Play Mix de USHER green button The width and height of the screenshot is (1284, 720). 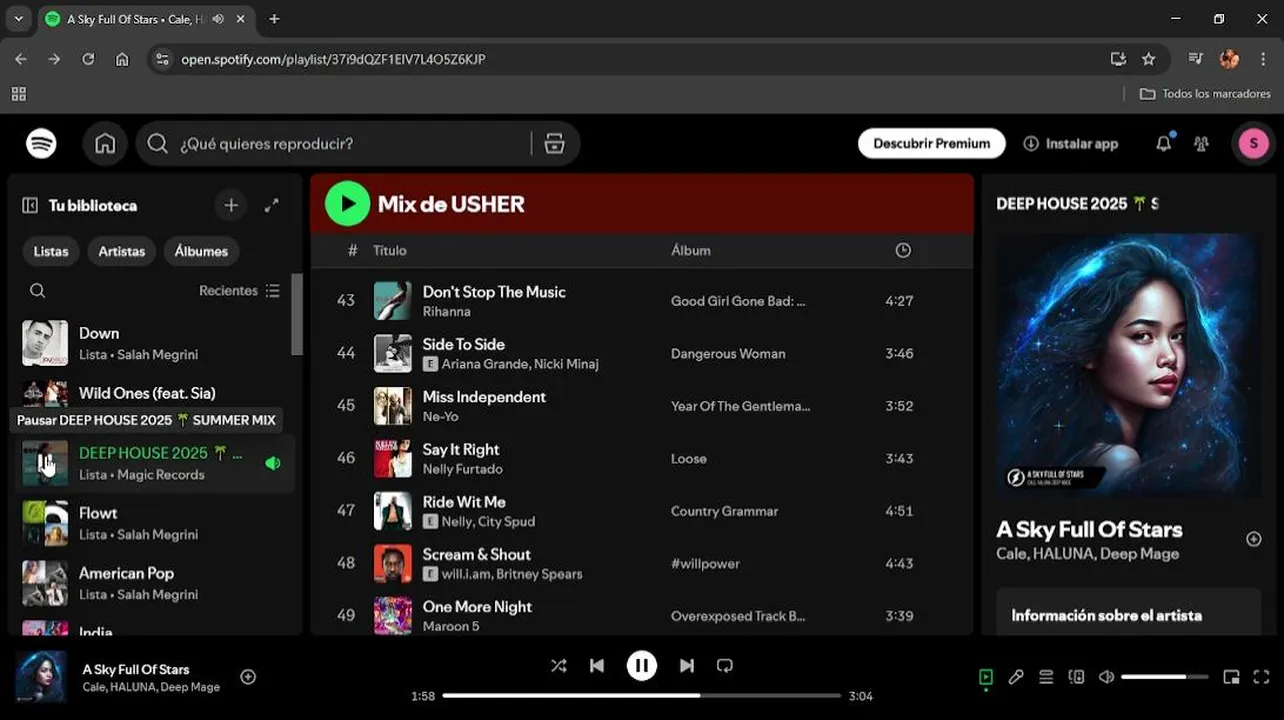coord(347,204)
